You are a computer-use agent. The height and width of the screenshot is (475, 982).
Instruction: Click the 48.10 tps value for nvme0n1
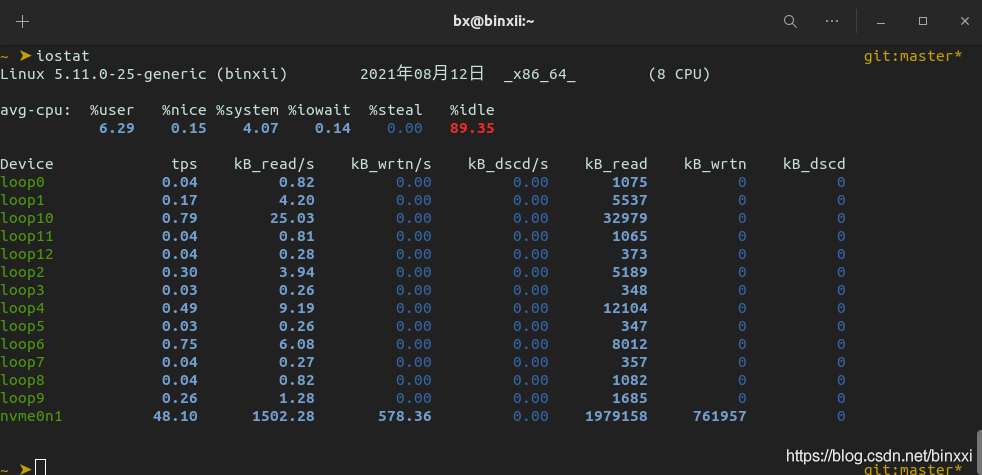click(x=175, y=416)
